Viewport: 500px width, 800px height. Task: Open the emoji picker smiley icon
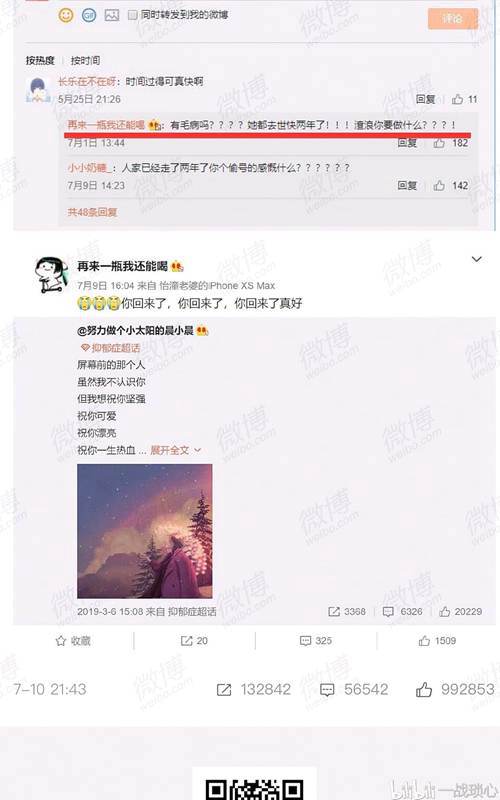click(66, 15)
